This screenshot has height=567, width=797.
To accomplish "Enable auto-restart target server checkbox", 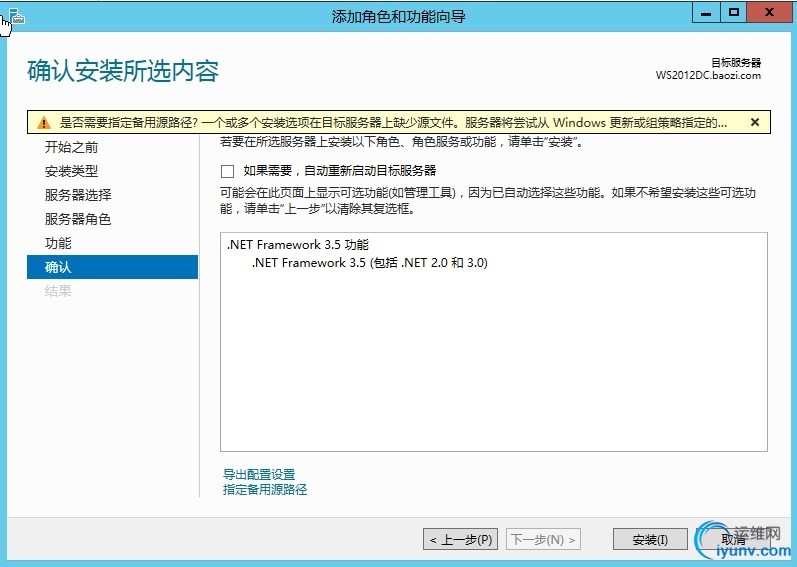I will [228, 171].
